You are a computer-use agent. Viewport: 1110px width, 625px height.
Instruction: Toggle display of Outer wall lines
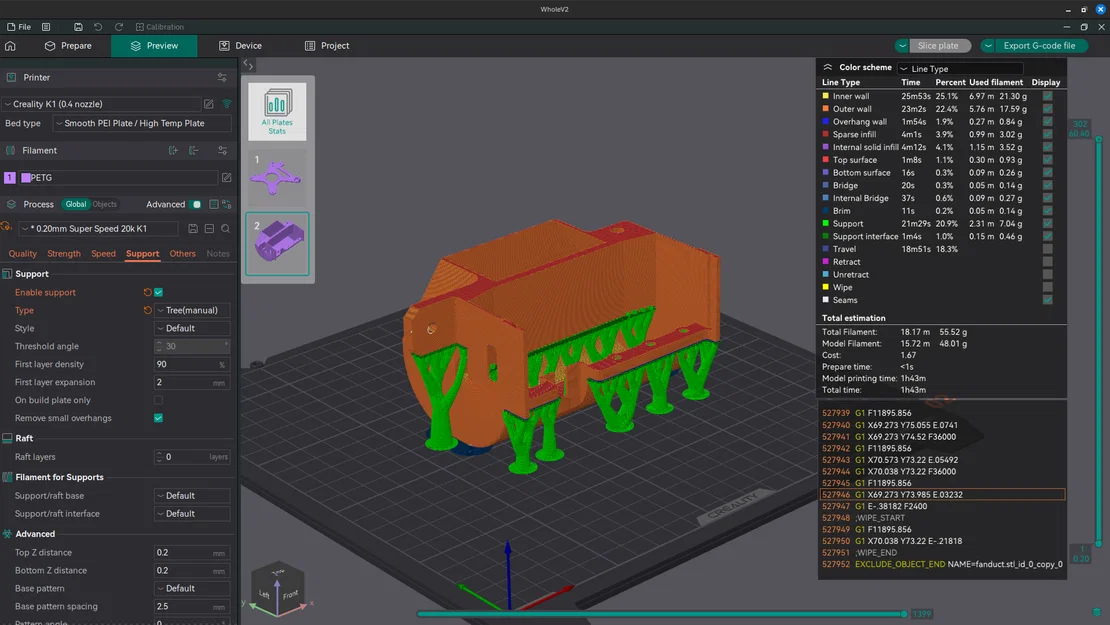tap(1048, 109)
